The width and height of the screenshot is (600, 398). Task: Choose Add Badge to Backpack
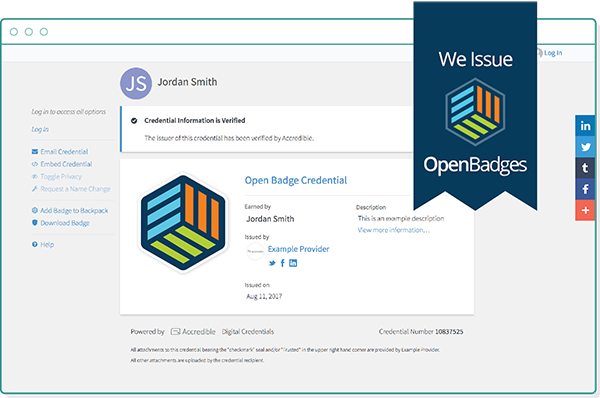coord(70,210)
